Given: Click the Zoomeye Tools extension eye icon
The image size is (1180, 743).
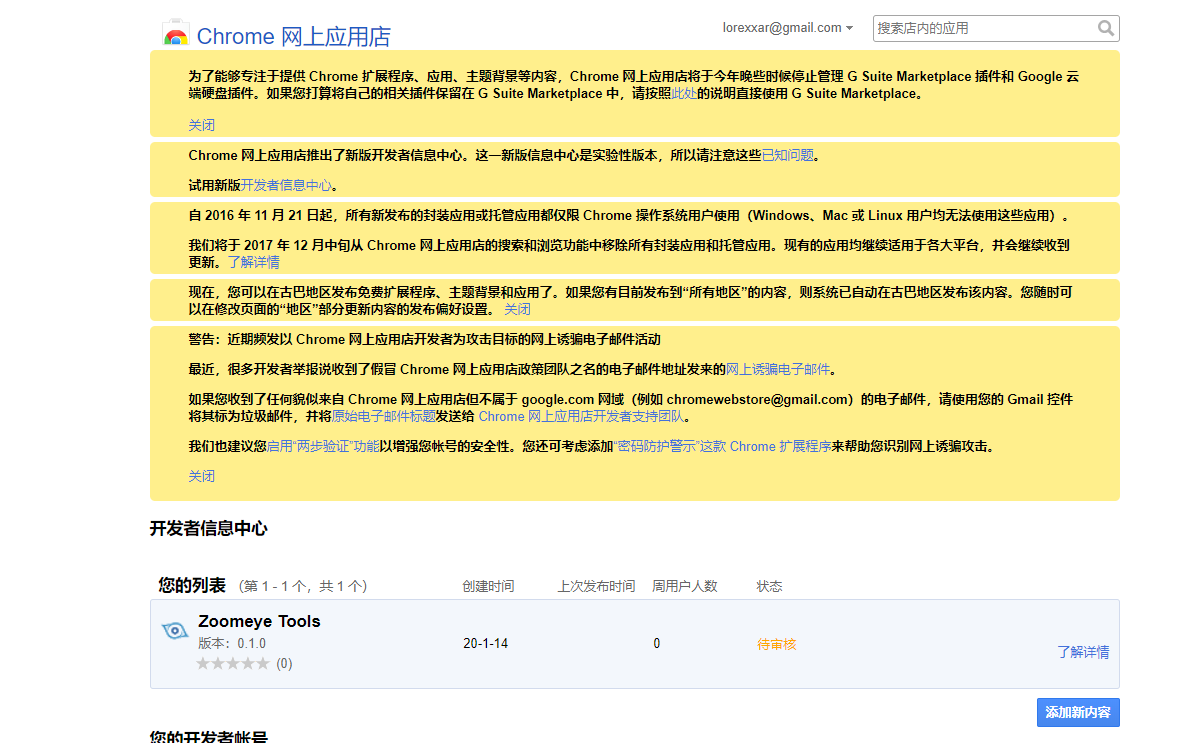Looking at the screenshot, I should click(175, 631).
